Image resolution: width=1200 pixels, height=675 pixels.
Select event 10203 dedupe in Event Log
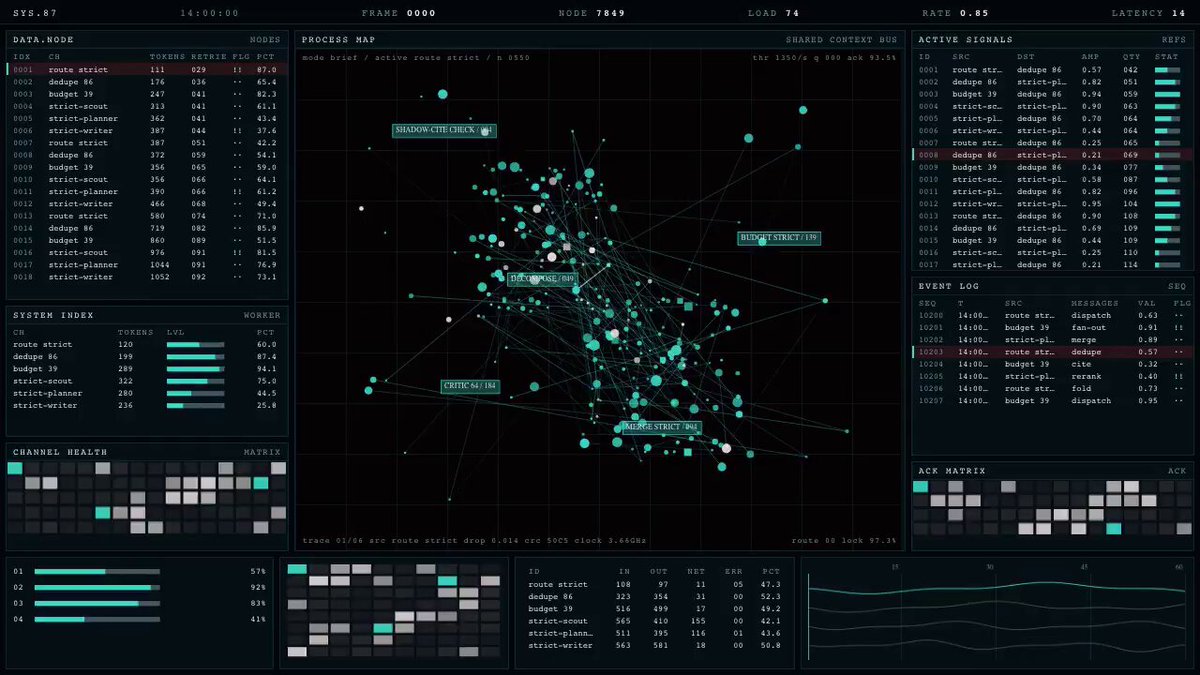1052,352
